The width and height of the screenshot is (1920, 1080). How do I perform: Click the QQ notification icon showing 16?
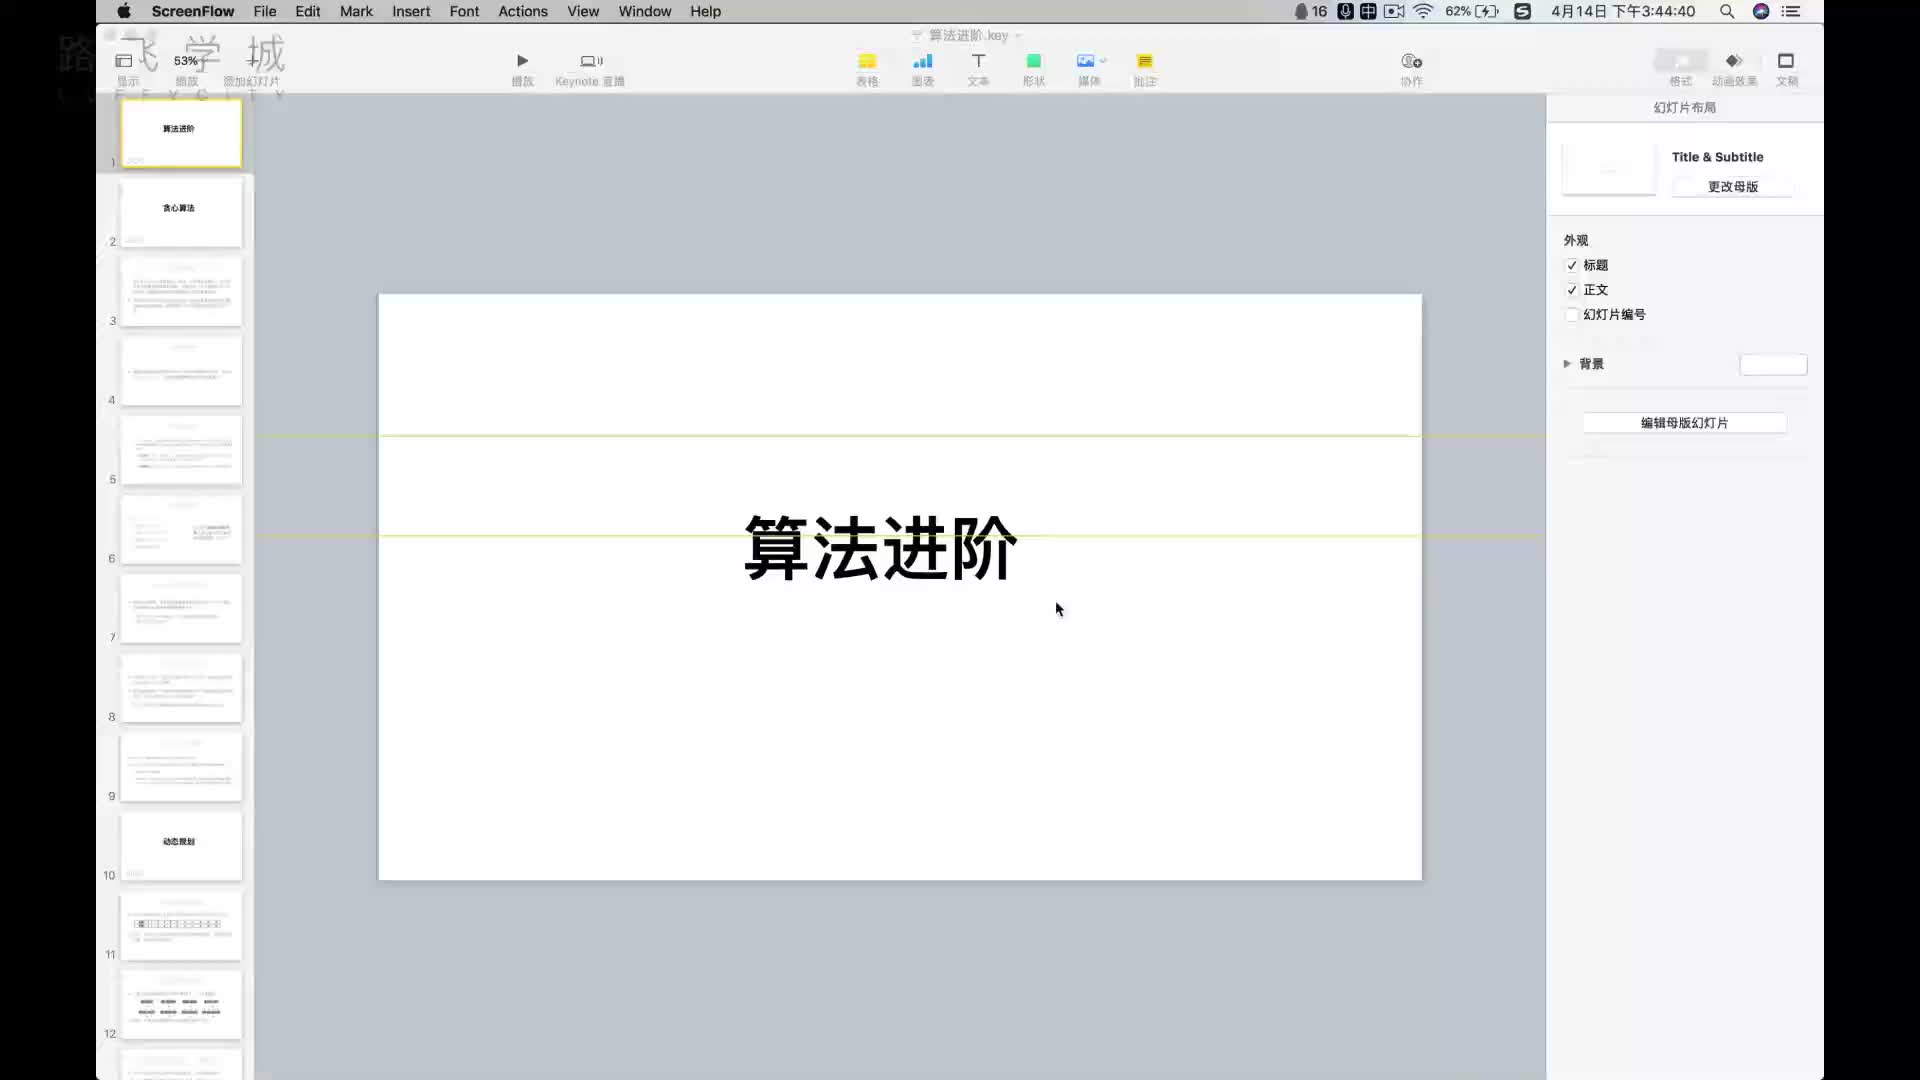1310,11
